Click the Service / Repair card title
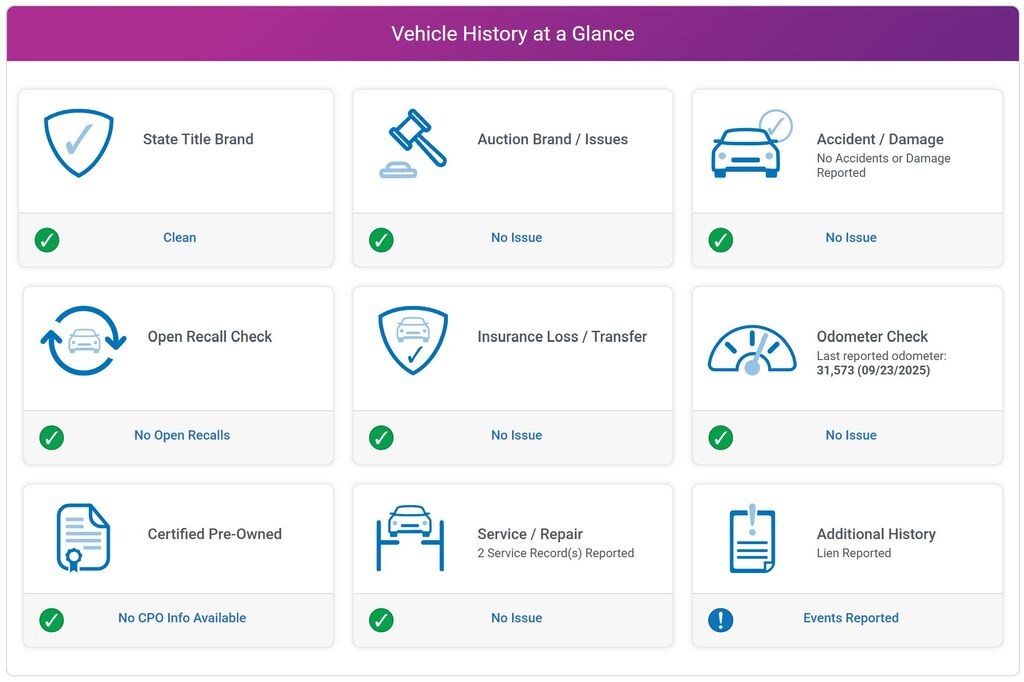Viewport: 1024px width, 682px height. point(530,534)
